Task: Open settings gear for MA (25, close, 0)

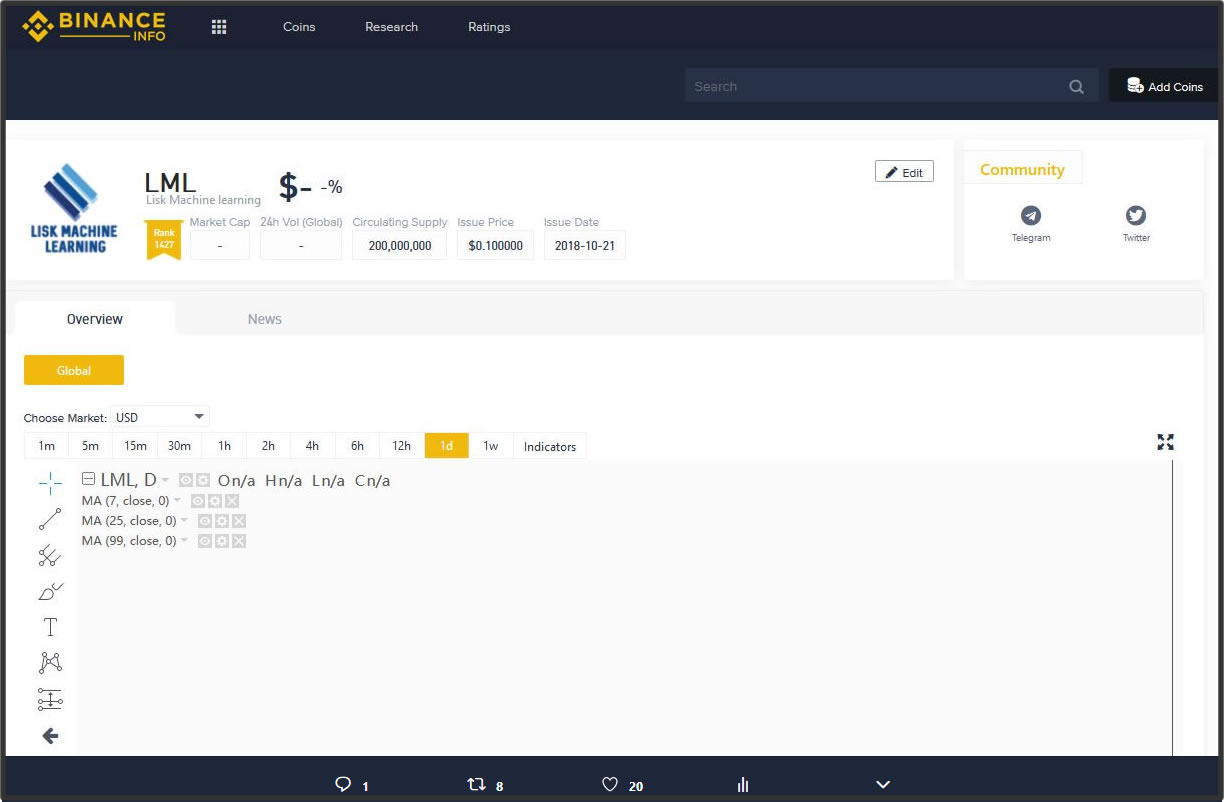Action: pos(222,521)
